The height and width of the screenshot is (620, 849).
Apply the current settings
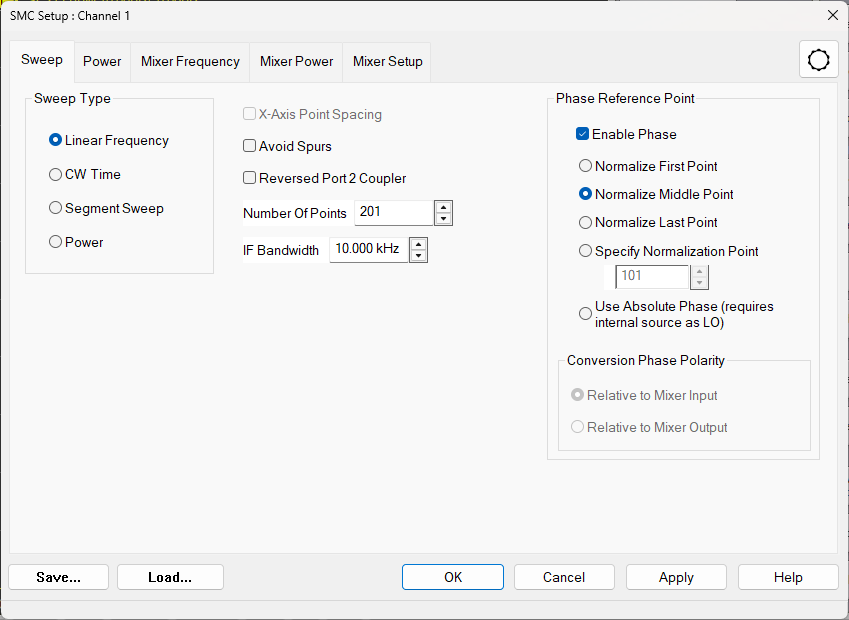point(676,577)
